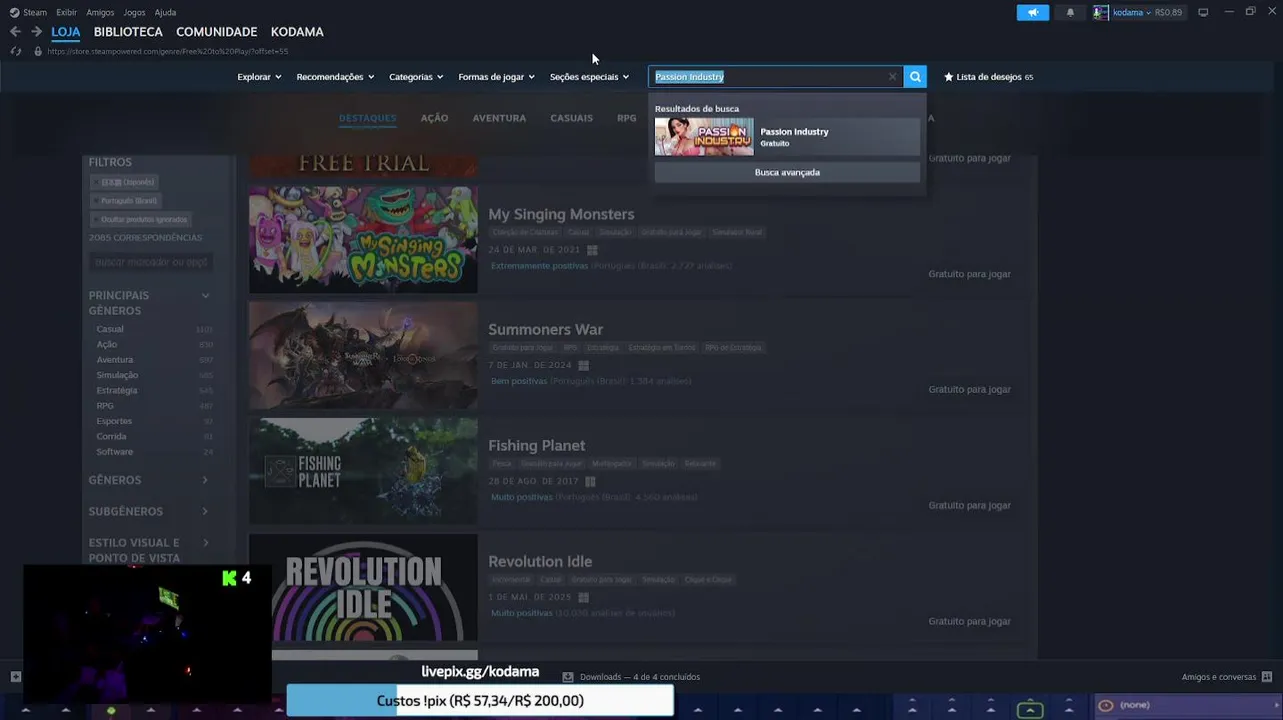Click the Windows platform icon for Fishing Planet
The width and height of the screenshot is (1283, 720).
pyautogui.click(x=590, y=482)
